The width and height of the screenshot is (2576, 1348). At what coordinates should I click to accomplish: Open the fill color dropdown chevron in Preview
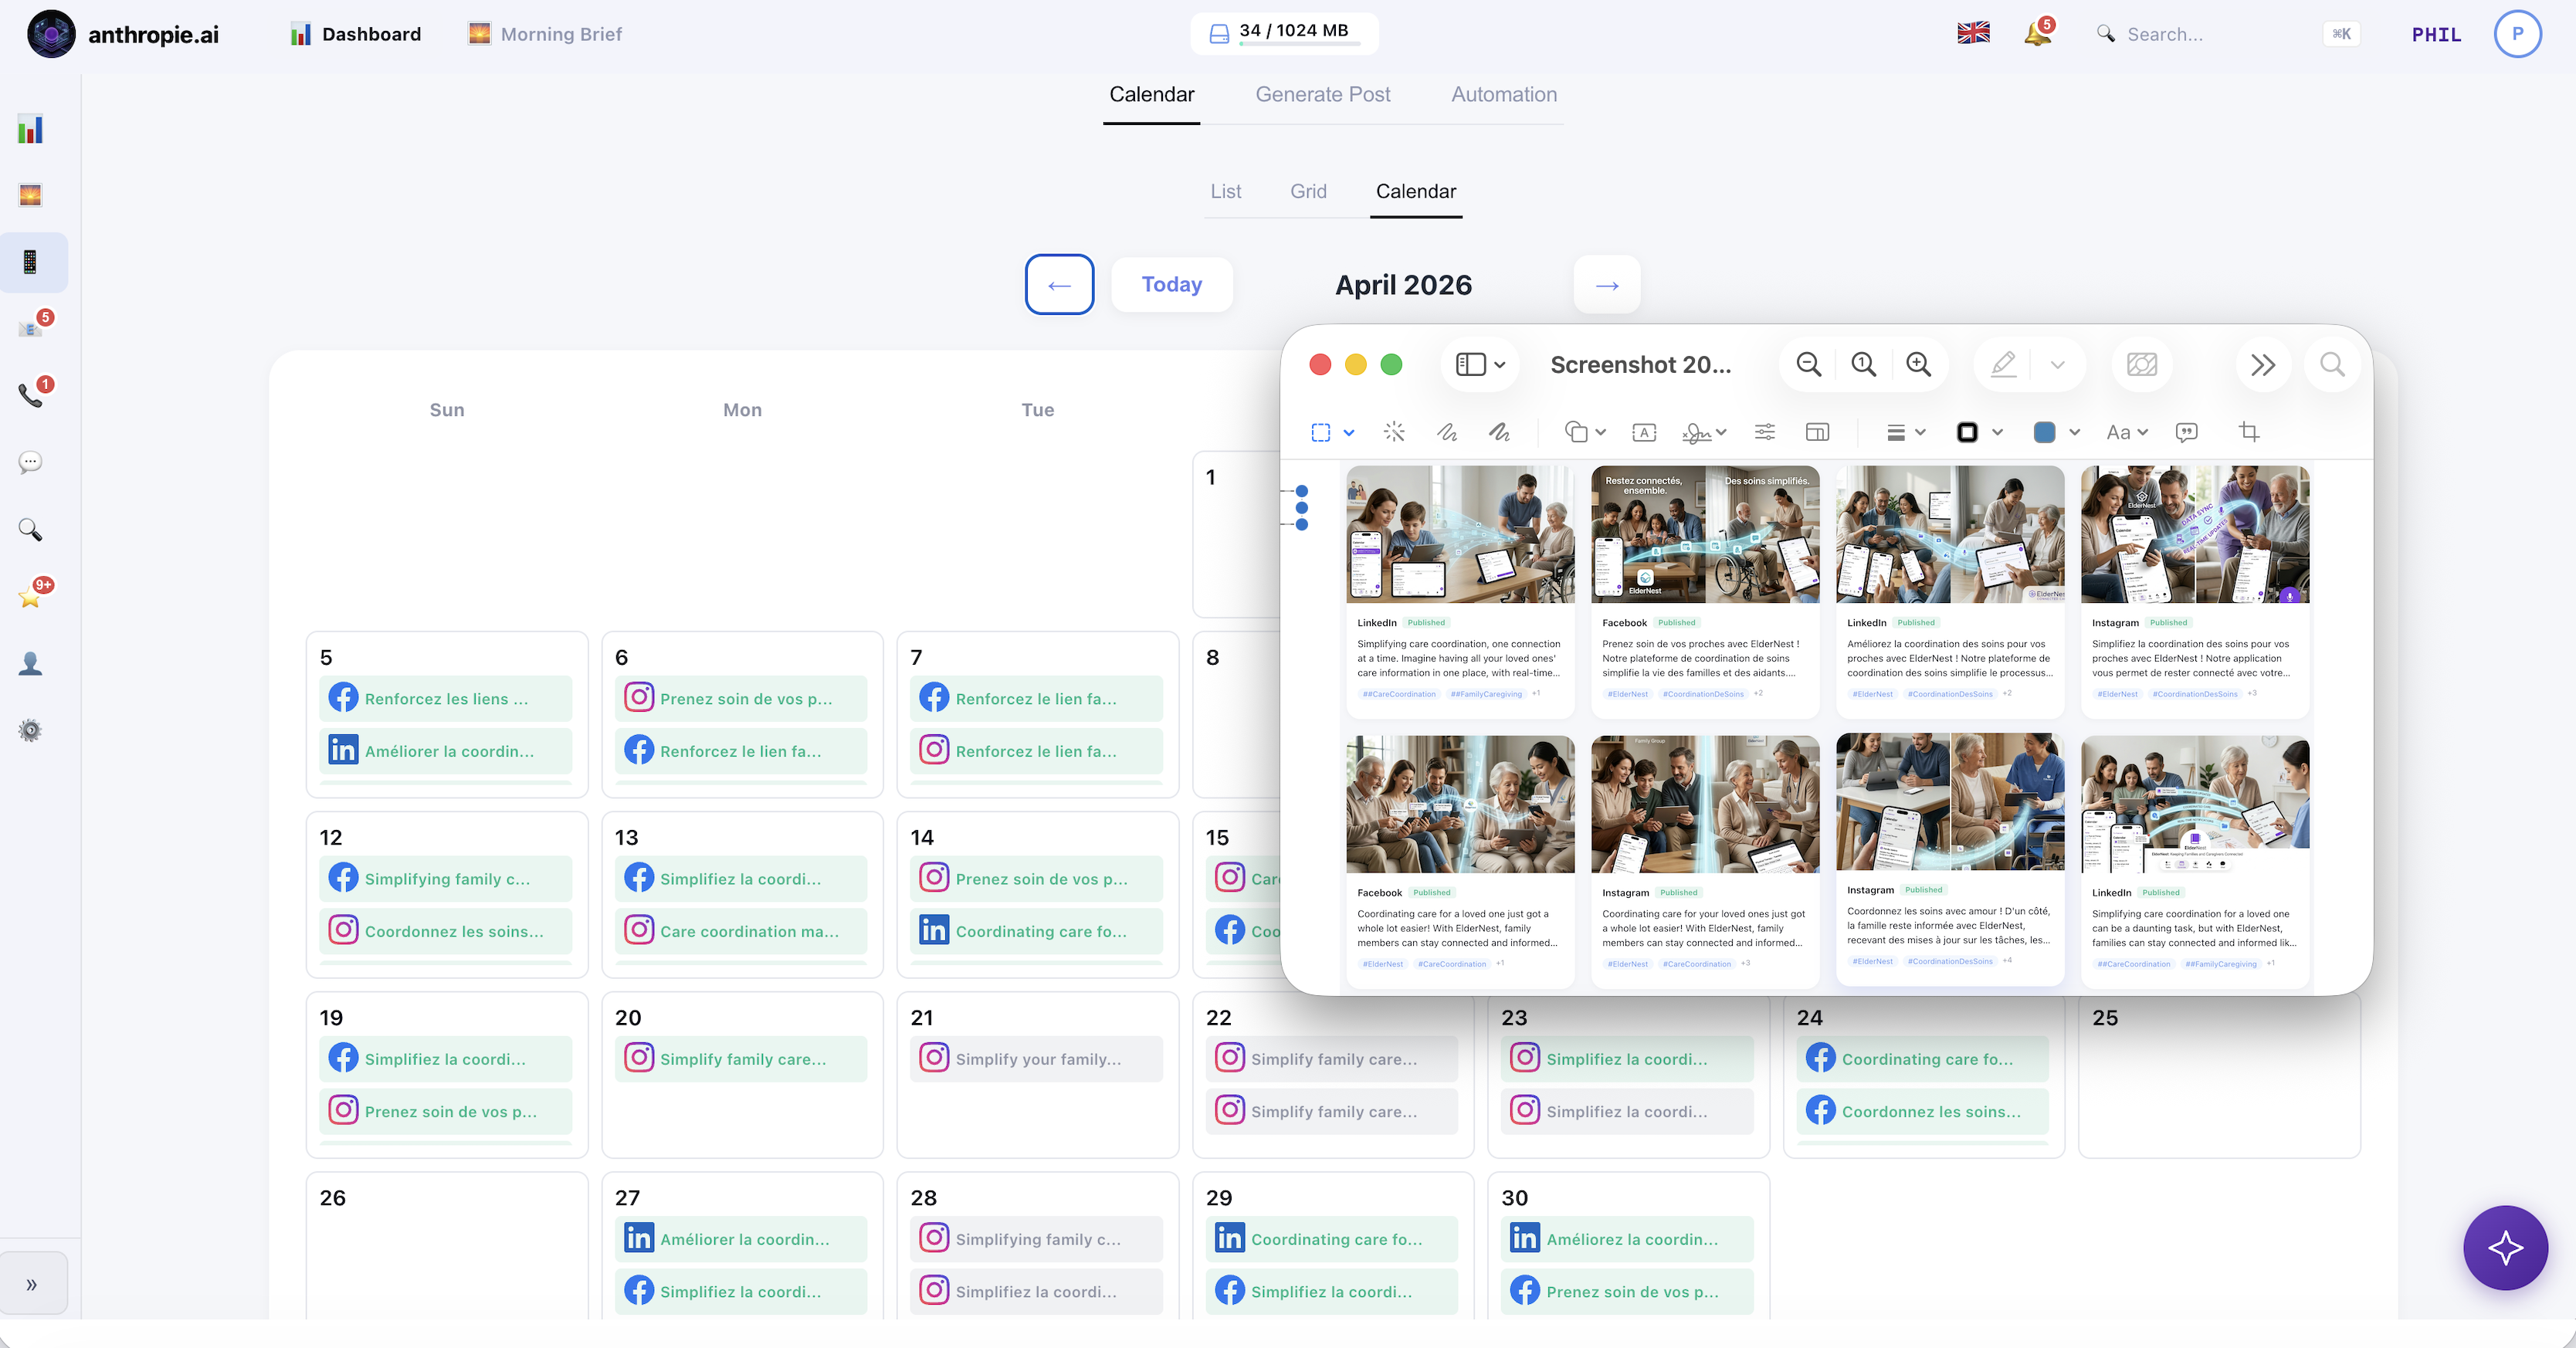[x=2074, y=433]
